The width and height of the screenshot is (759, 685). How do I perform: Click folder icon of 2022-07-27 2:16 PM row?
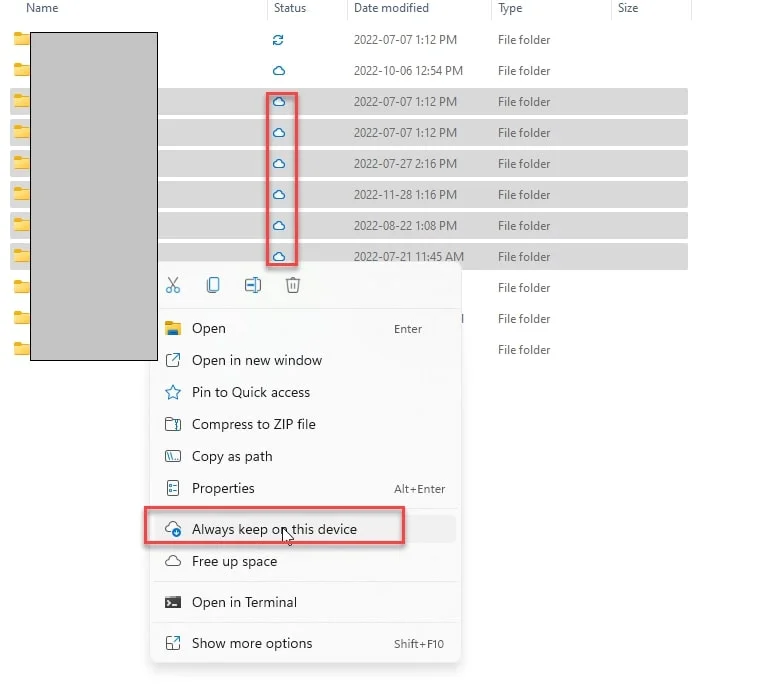coord(21,163)
